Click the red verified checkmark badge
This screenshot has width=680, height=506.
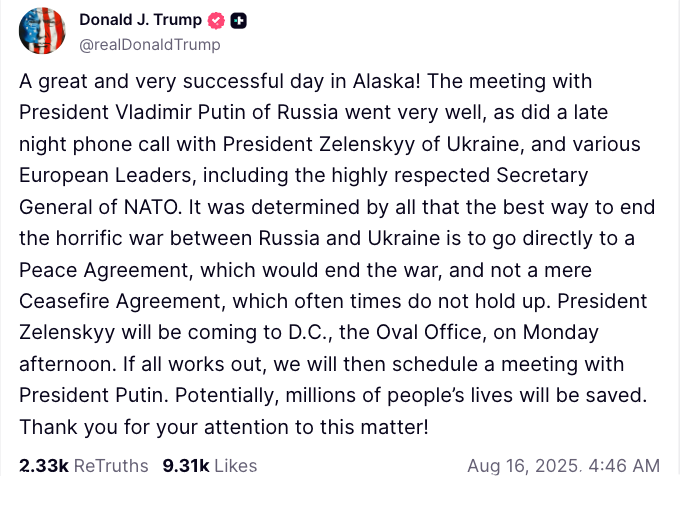click(x=217, y=20)
